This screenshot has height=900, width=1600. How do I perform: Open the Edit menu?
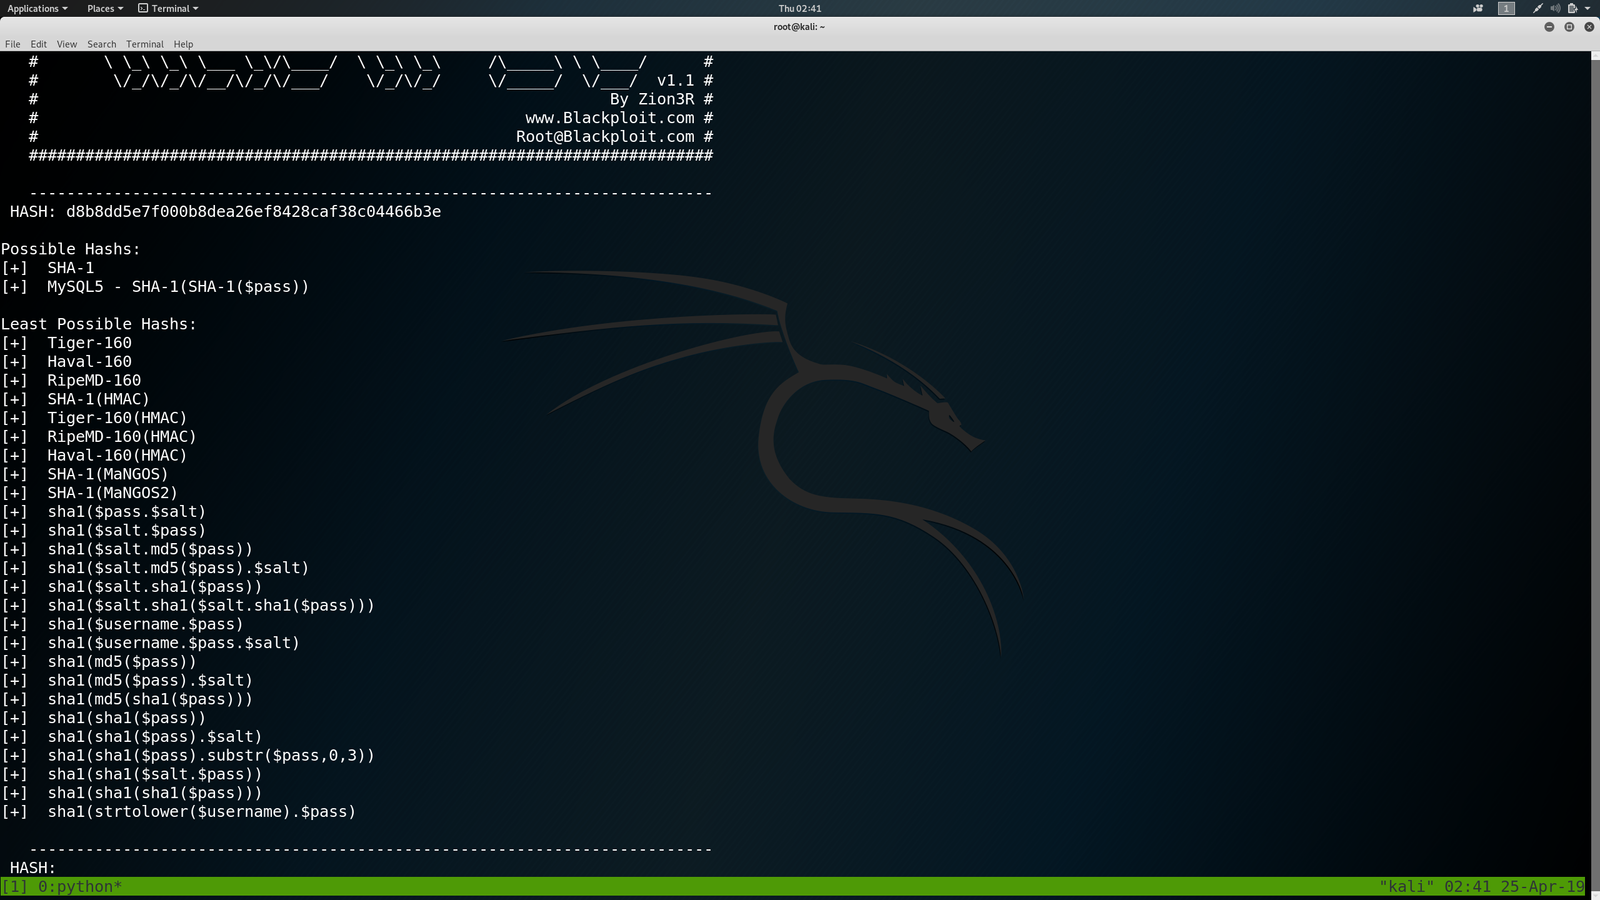(38, 44)
